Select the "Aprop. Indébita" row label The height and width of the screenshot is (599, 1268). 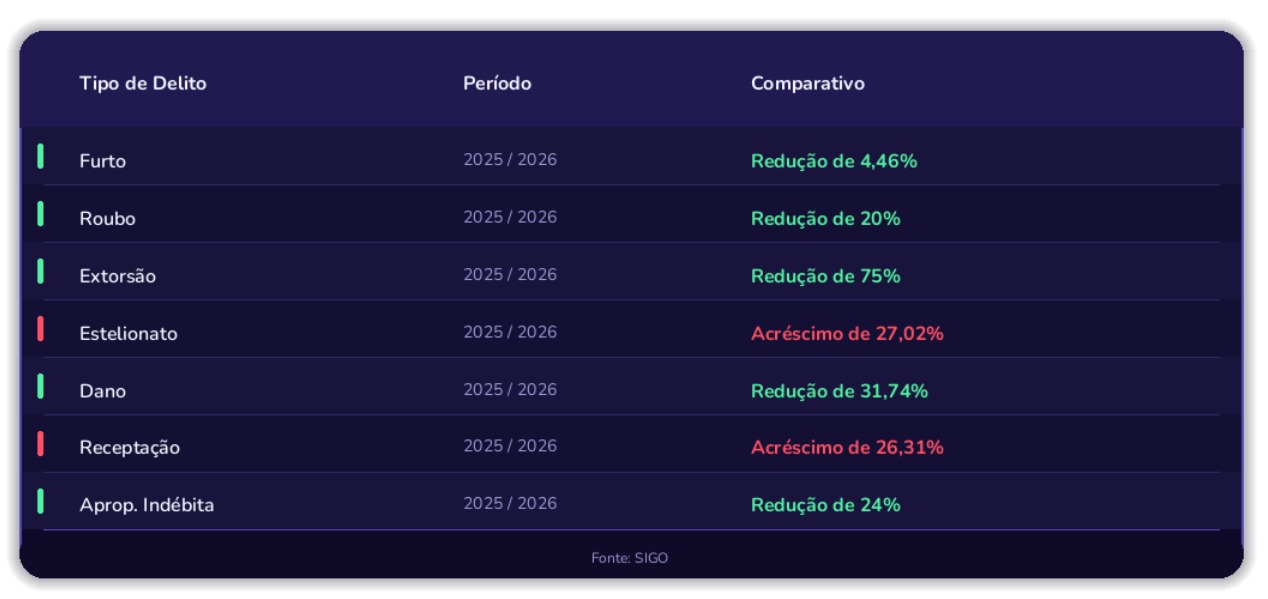pyautogui.click(x=147, y=505)
